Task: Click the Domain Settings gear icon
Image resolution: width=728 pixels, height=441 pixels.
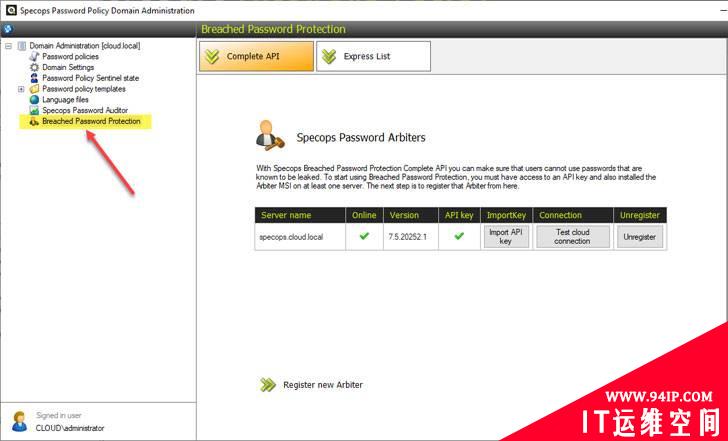Action: (x=34, y=67)
